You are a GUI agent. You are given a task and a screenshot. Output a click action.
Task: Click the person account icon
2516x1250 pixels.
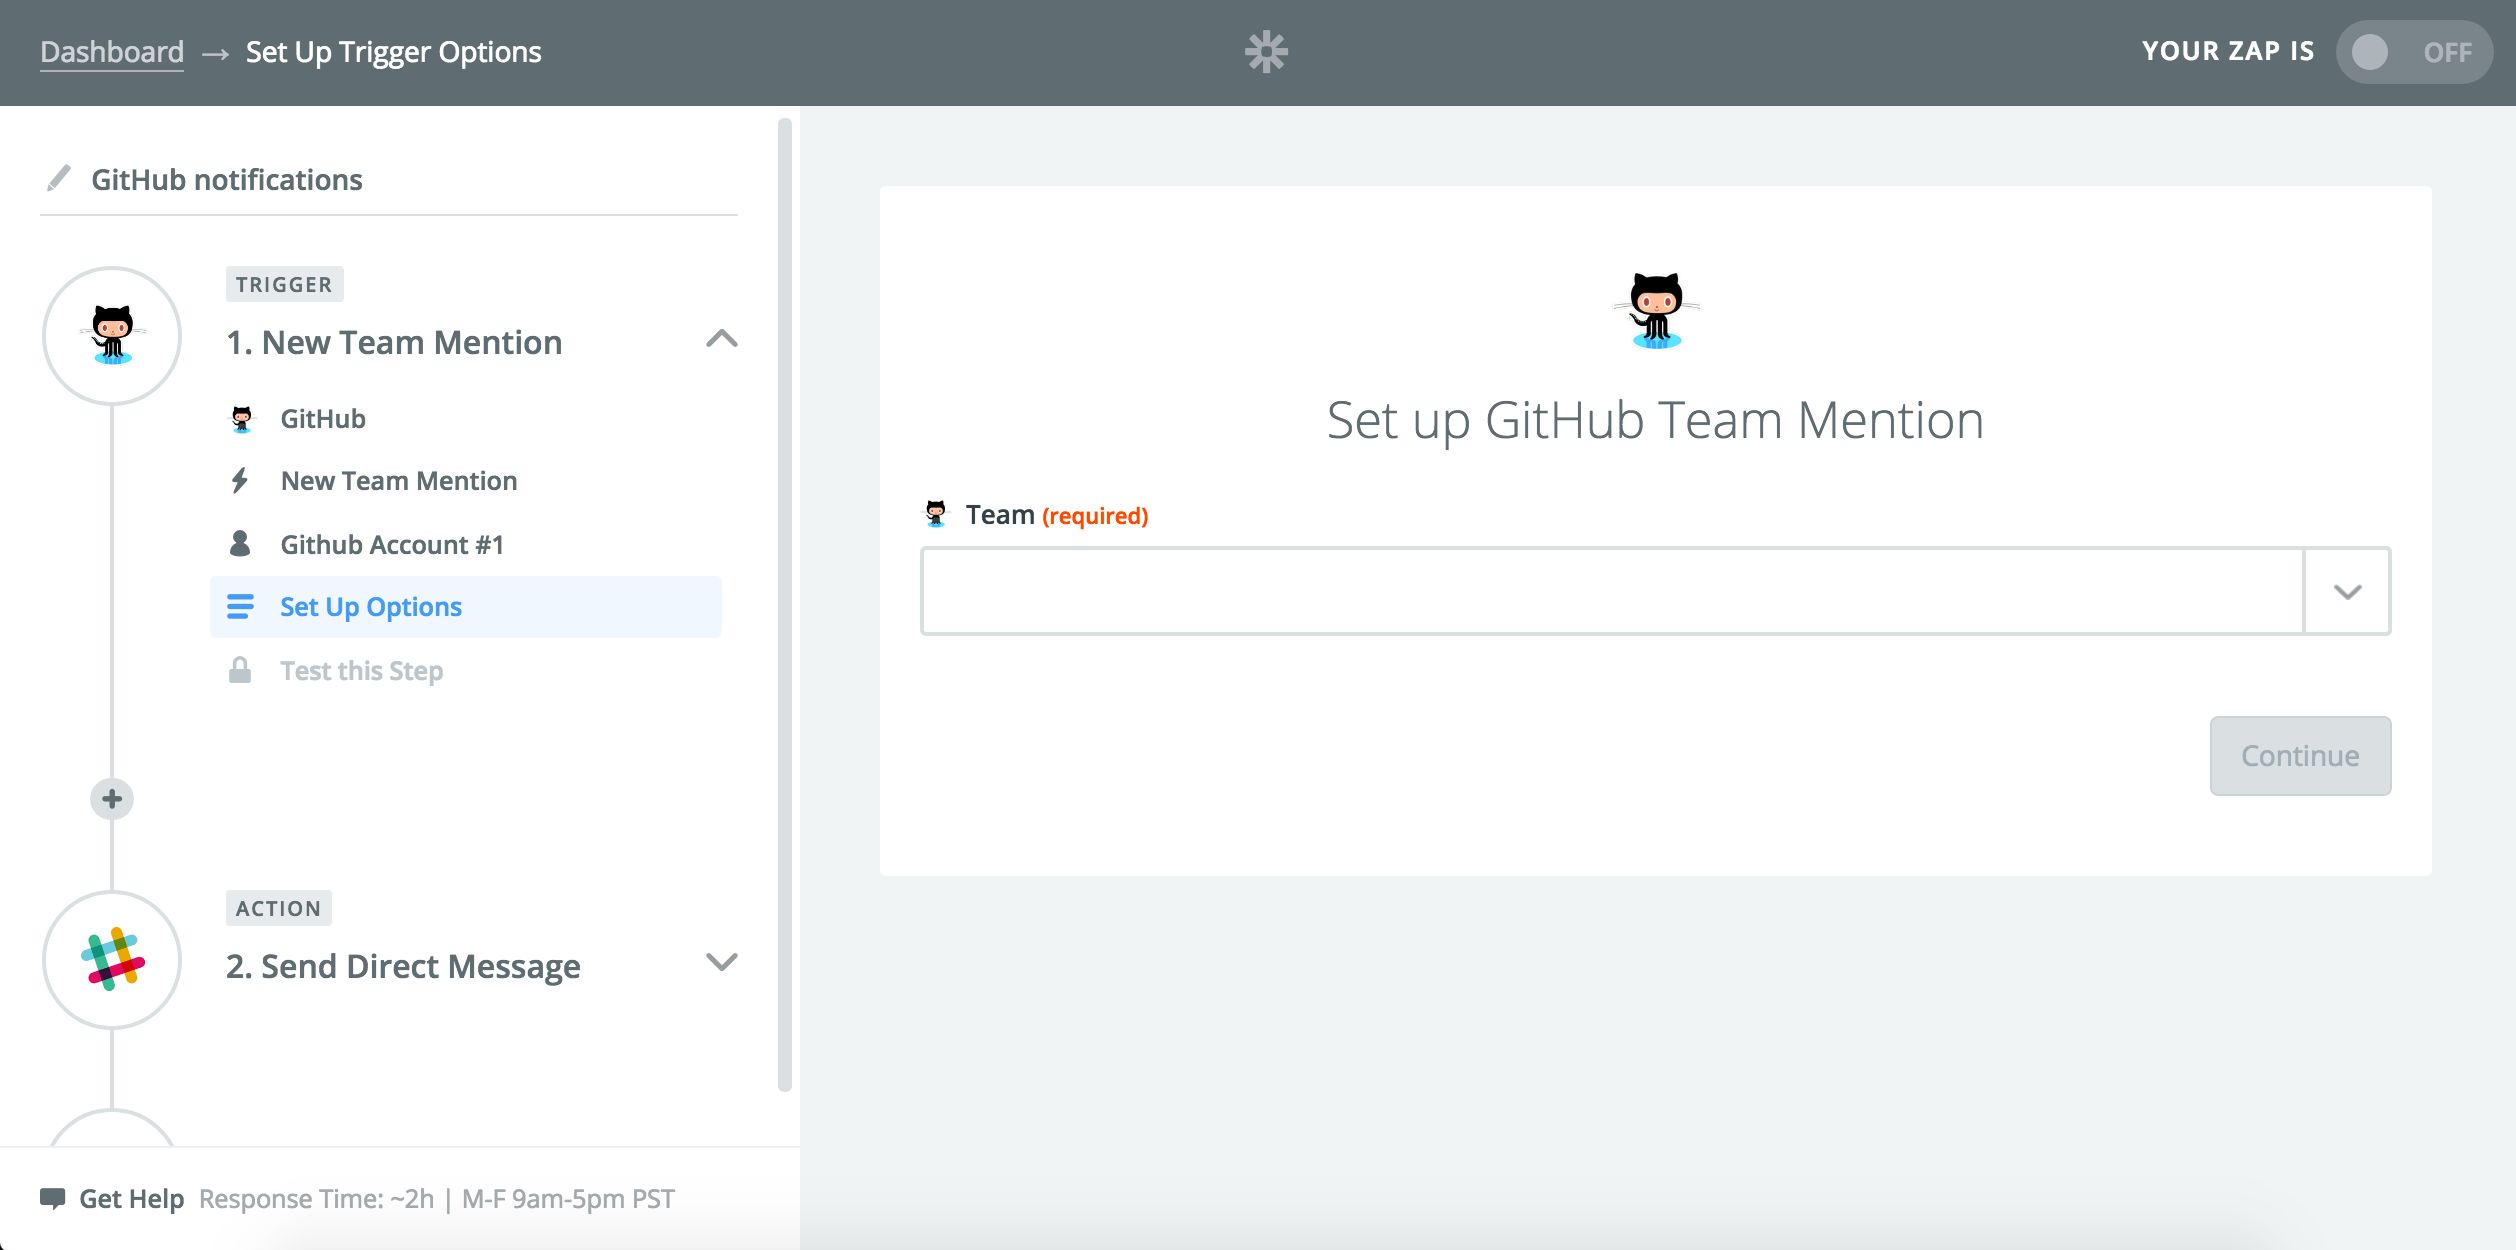240,544
